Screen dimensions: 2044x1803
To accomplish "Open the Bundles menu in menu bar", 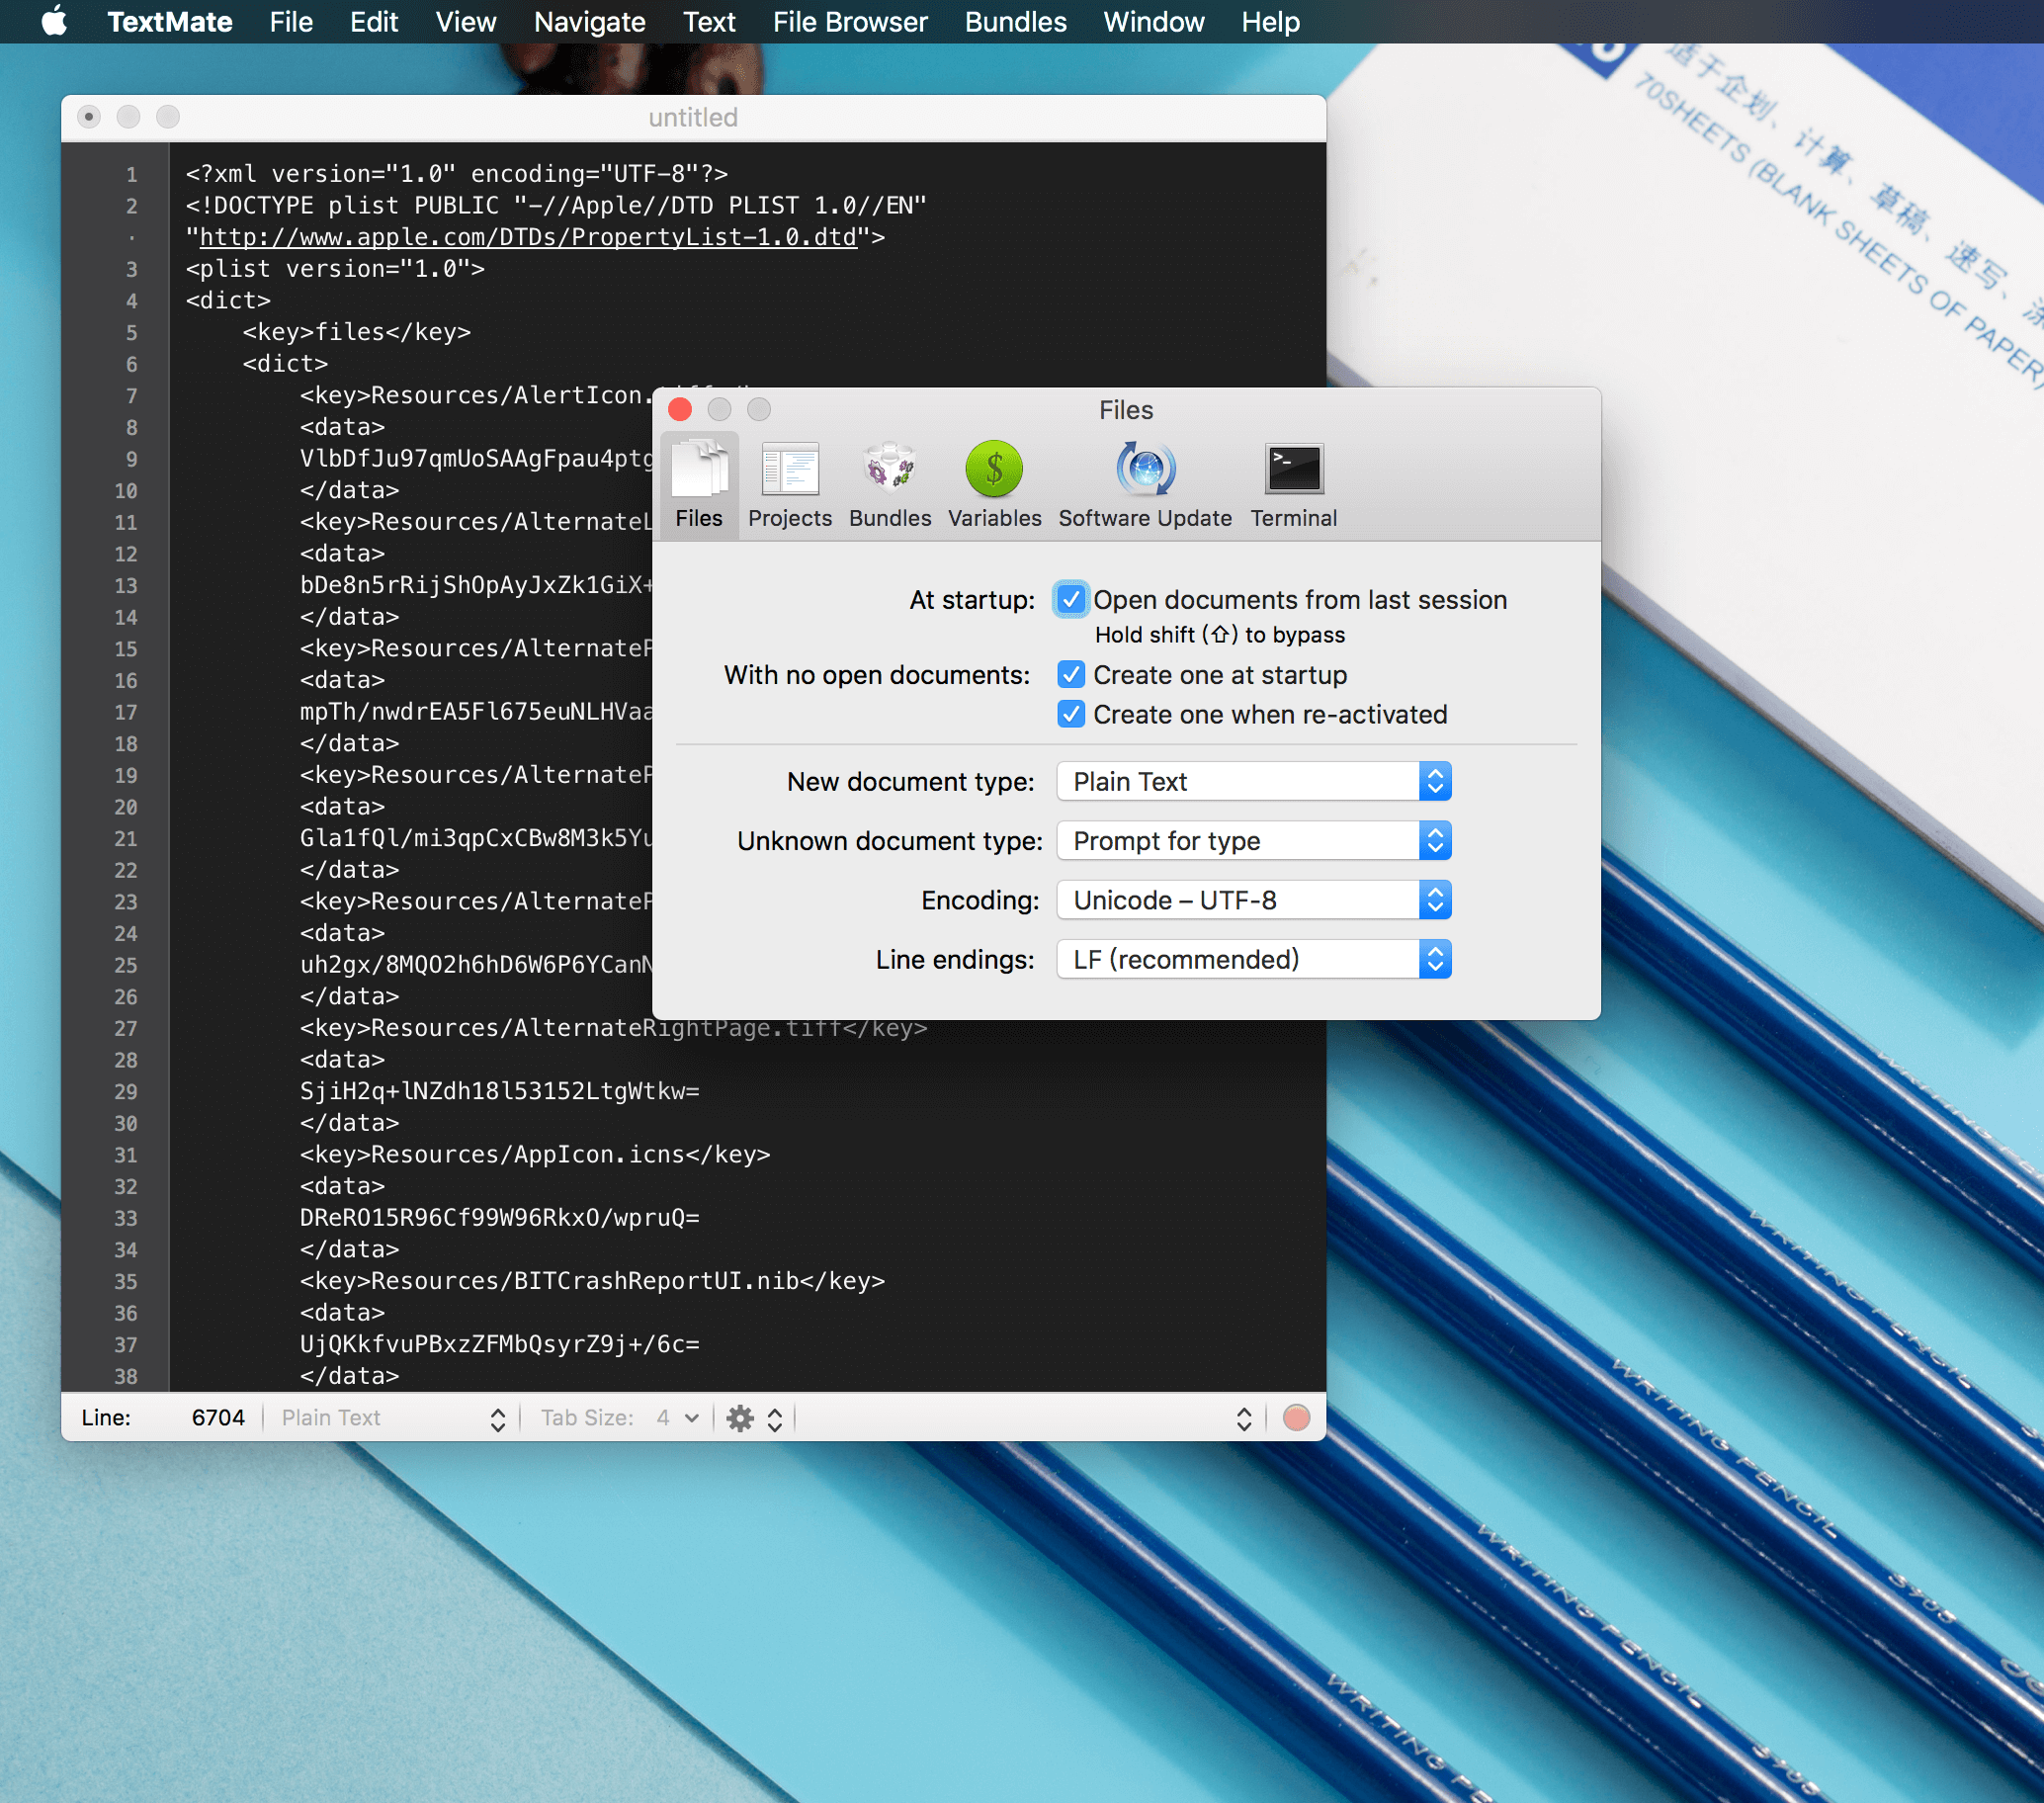I will pos(1015,21).
